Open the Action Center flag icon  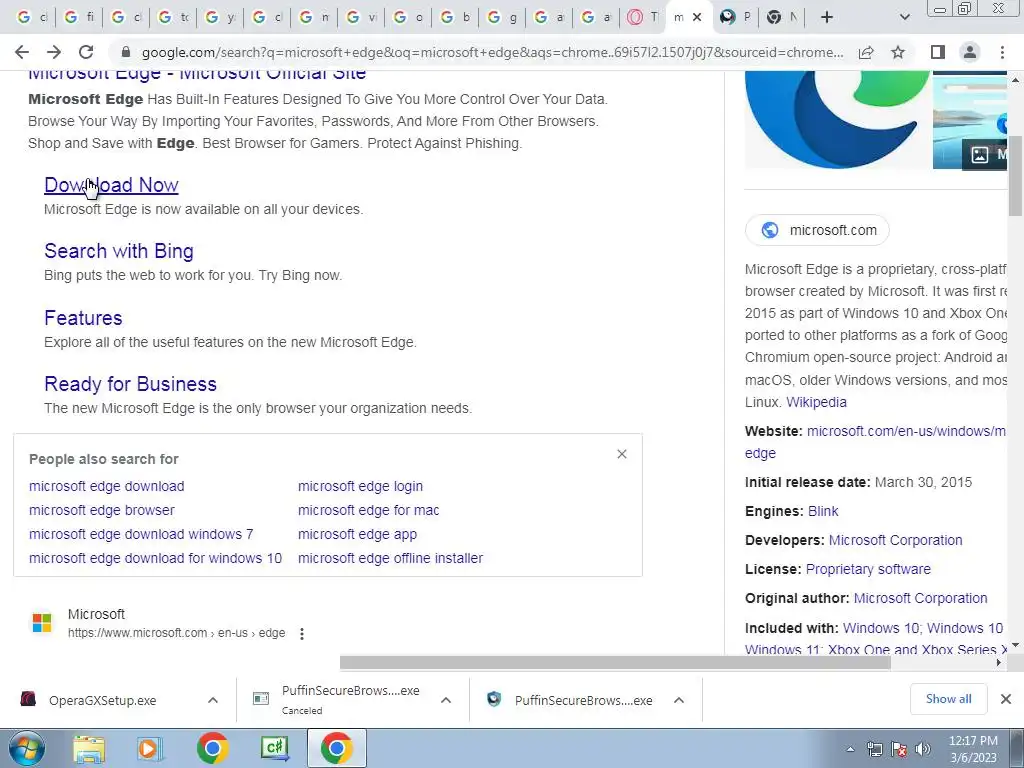pyautogui.click(x=899, y=749)
